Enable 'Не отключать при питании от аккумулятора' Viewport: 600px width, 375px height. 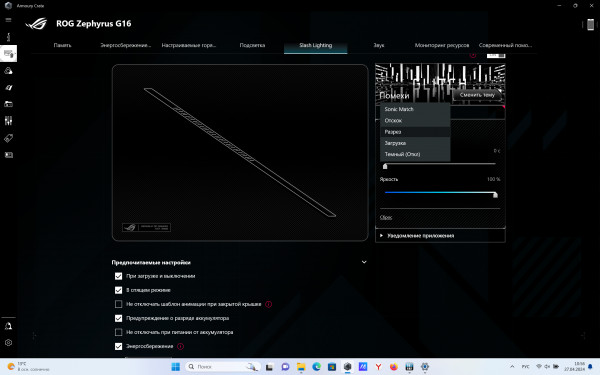click(119, 332)
